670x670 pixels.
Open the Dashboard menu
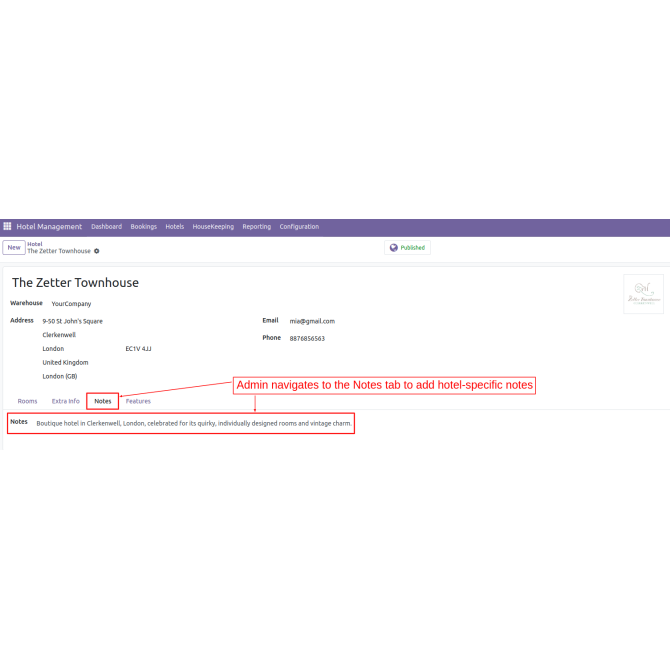coord(106,226)
